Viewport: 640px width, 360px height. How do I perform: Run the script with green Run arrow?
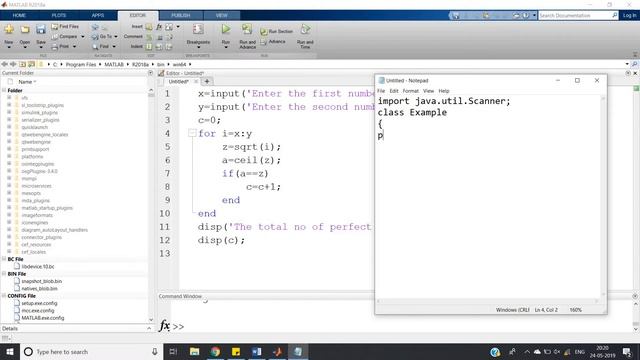click(x=226, y=29)
